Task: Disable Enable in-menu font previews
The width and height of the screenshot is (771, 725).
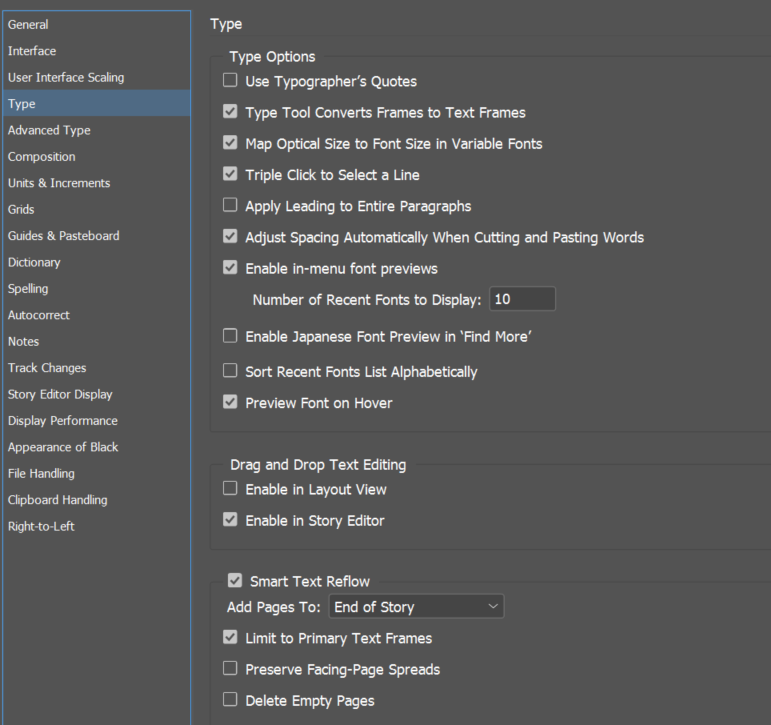Action: click(x=231, y=268)
